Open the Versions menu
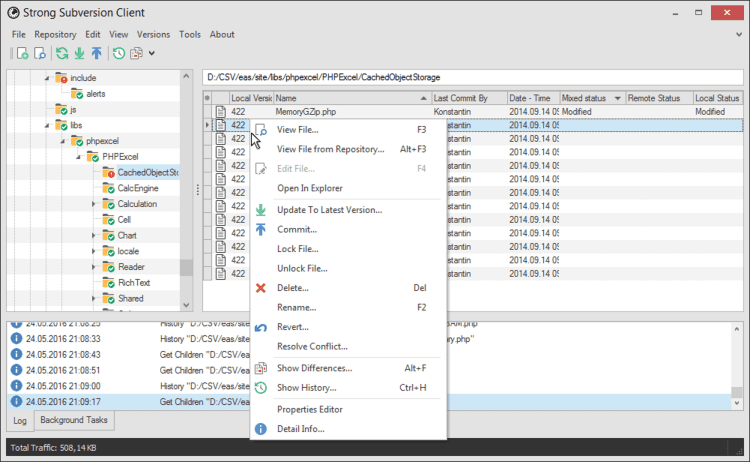 [x=153, y=34]
